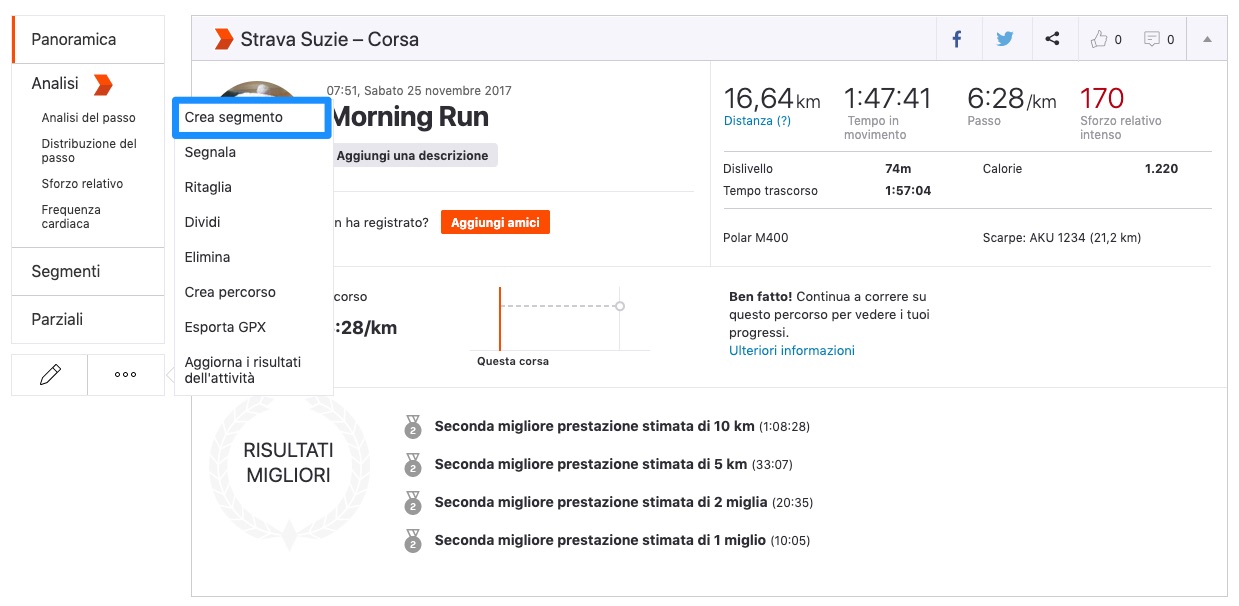Choose Ritaglia from the dropdown menu
The height and width of the screenshot is (606, 1239).
pyautogui.click(x=208, y=187)
